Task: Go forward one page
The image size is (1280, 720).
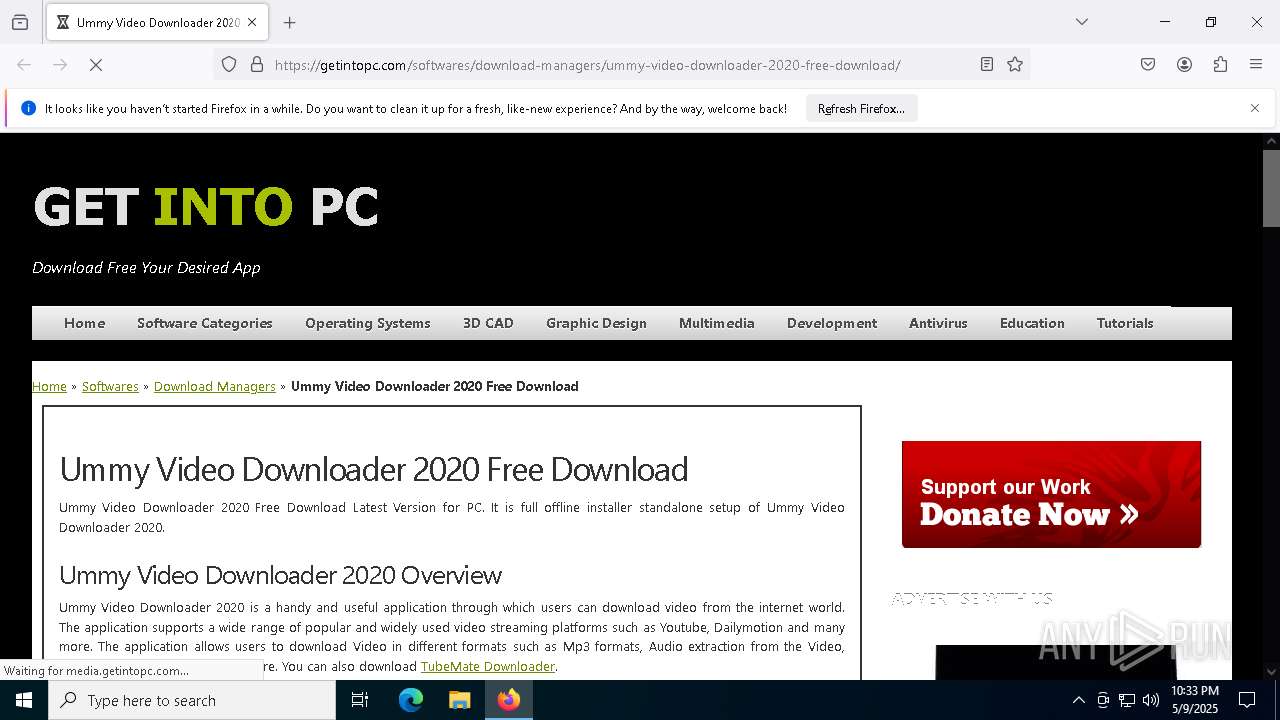Action: (x=60, y=65)
